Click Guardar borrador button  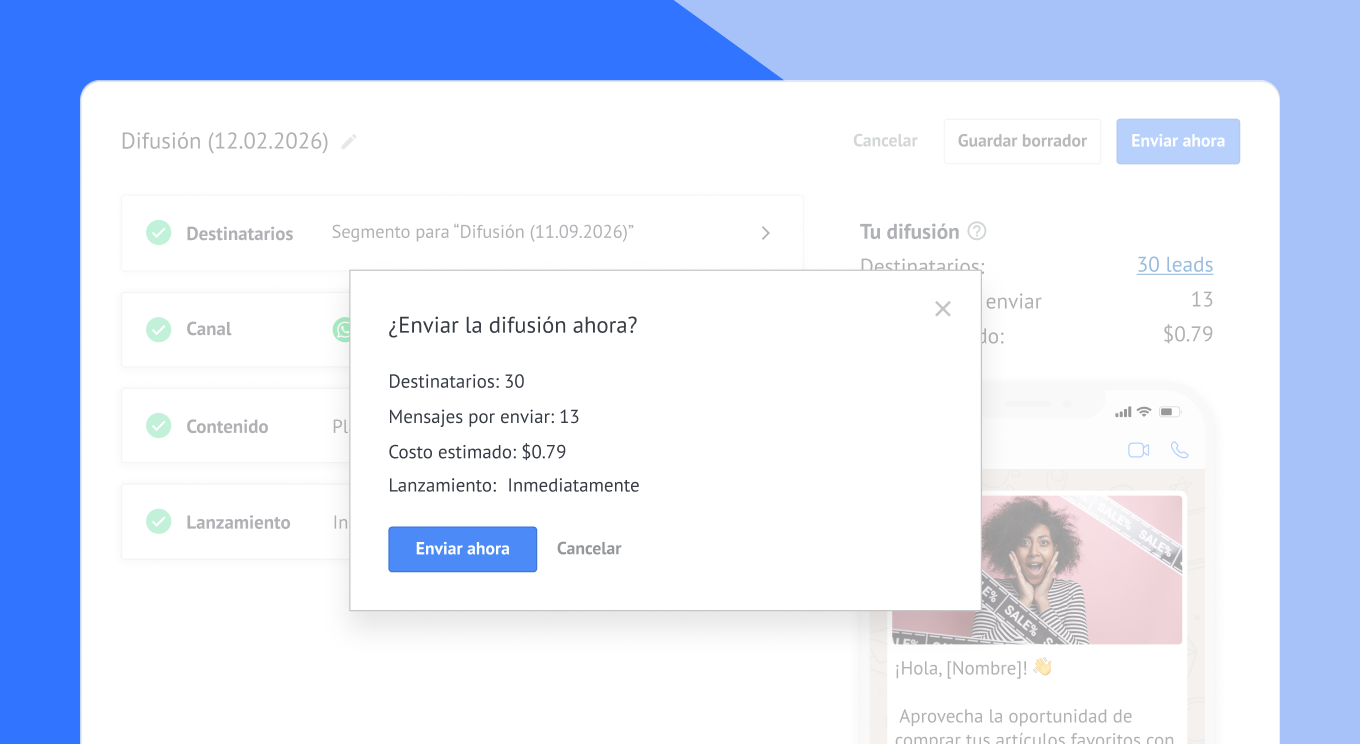click(x=1022, y=141)
